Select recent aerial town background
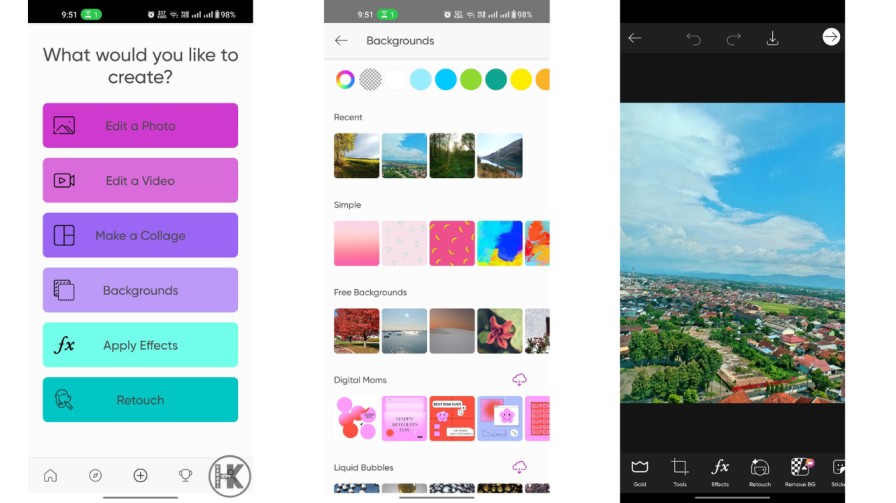This screenshot has width=896, height=503. pyautogui.click(x=404, y=155)
